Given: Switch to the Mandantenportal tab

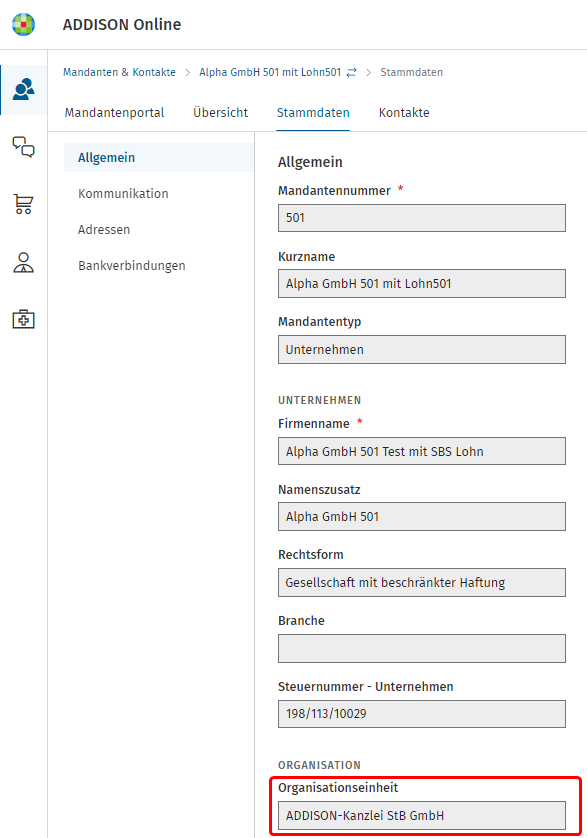Looking at the screenshot, I should click(114, 113).
